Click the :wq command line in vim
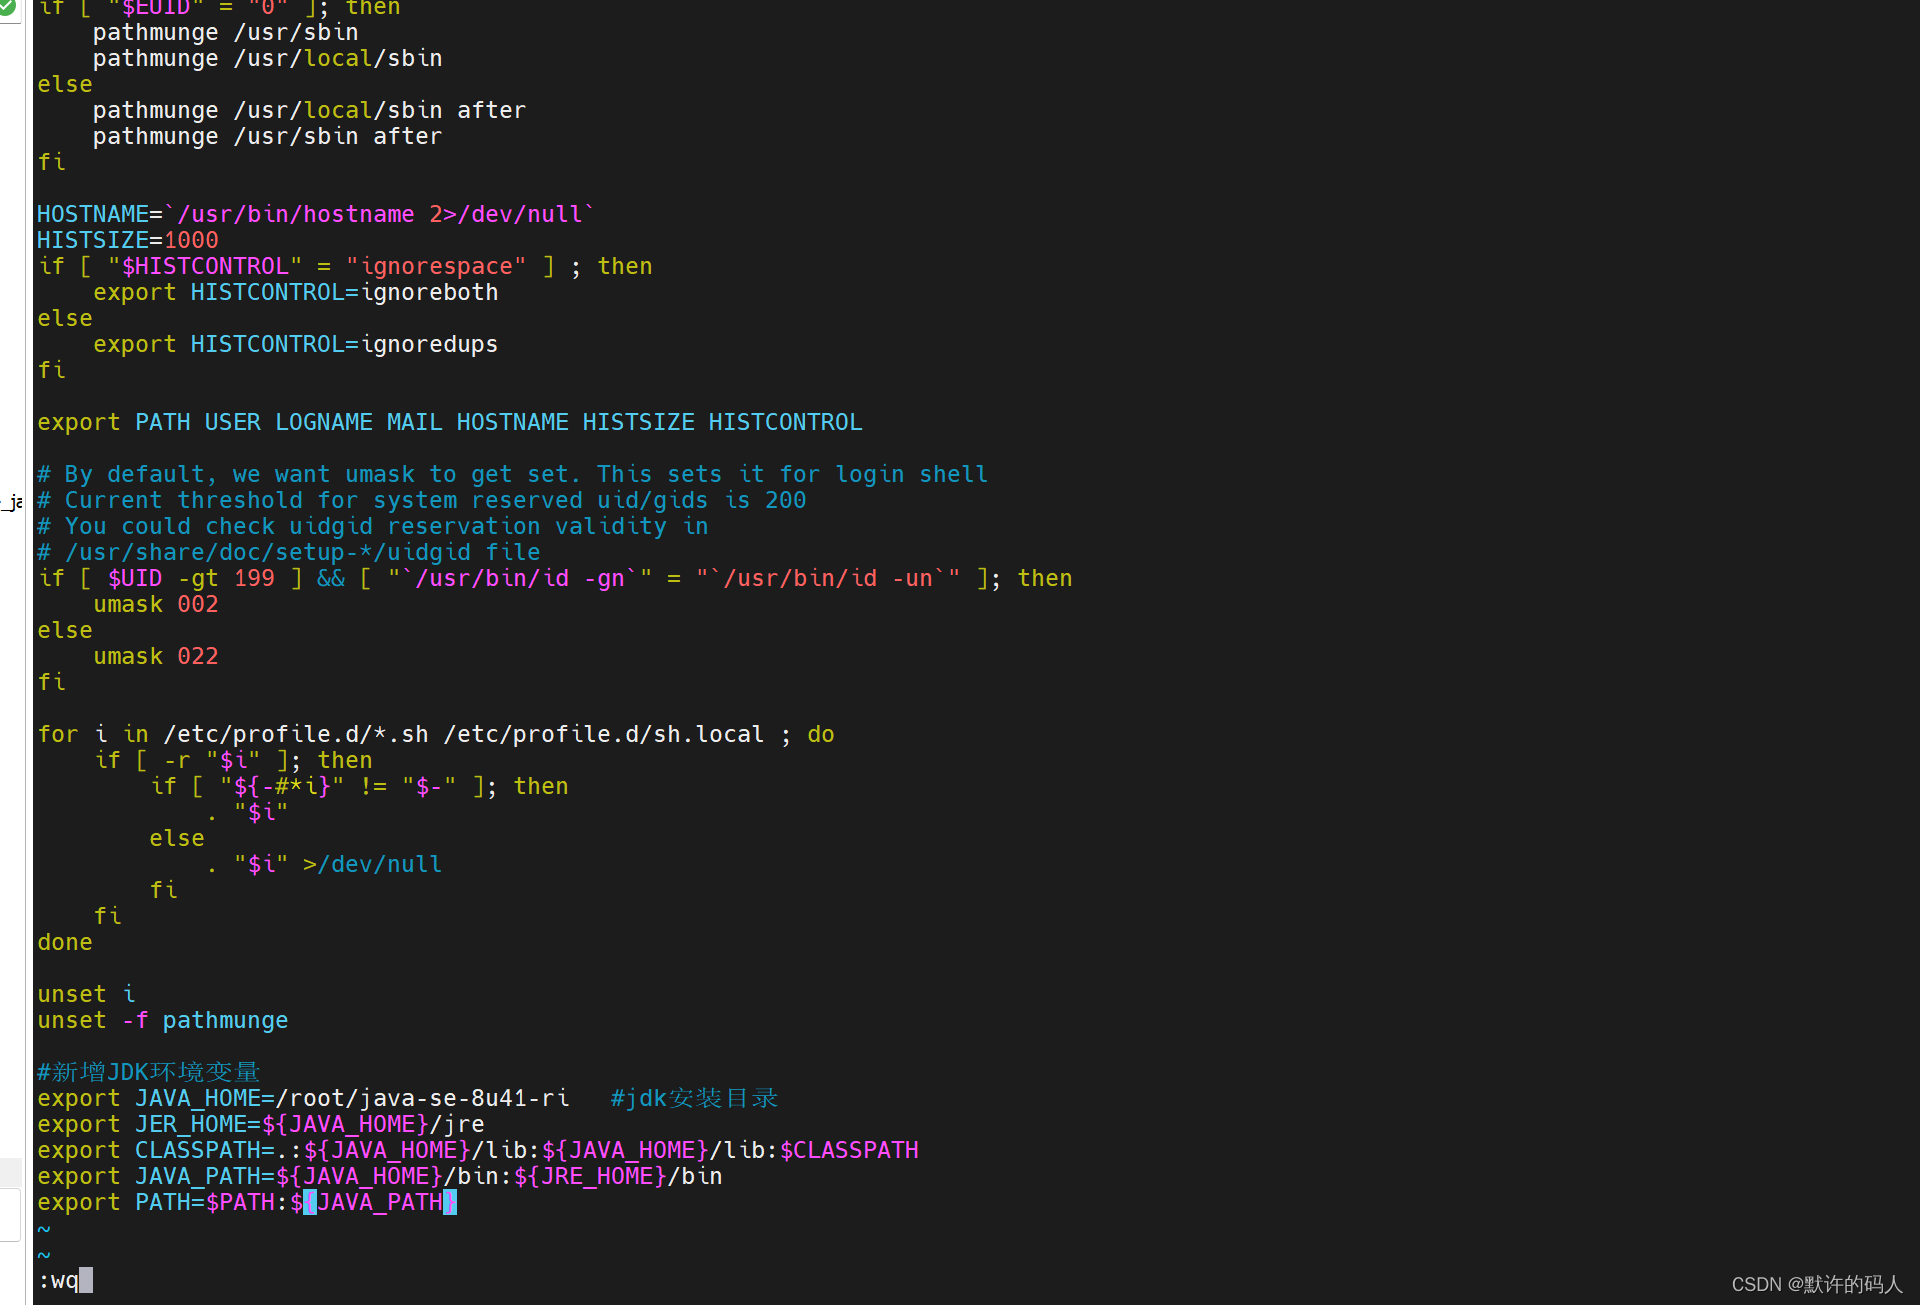 pos(58,1281)
